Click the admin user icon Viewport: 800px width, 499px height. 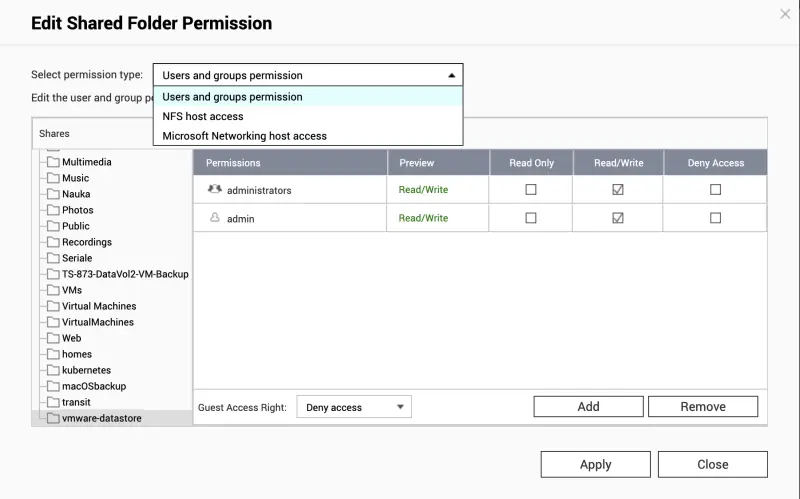click(214, 217)
